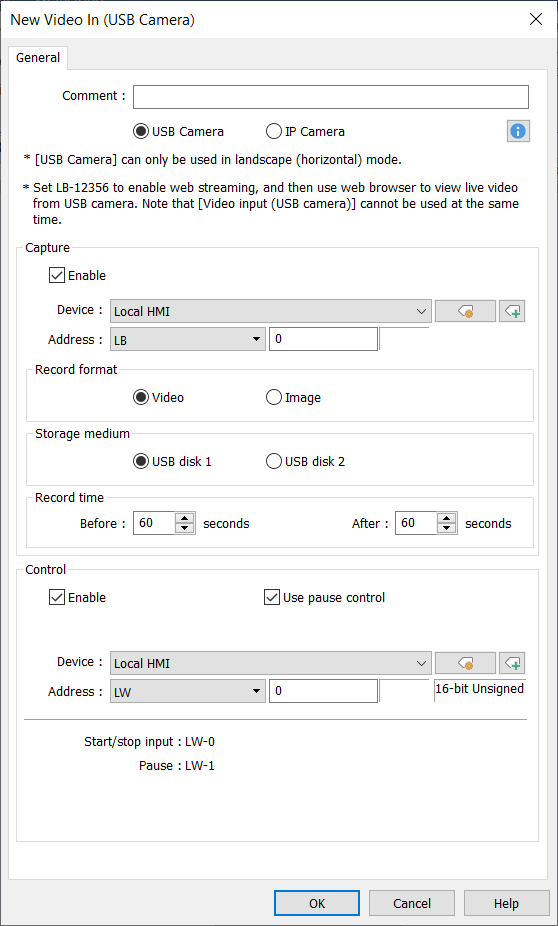
Task: Open tag library for Capture device
Action: coord(465,311)
